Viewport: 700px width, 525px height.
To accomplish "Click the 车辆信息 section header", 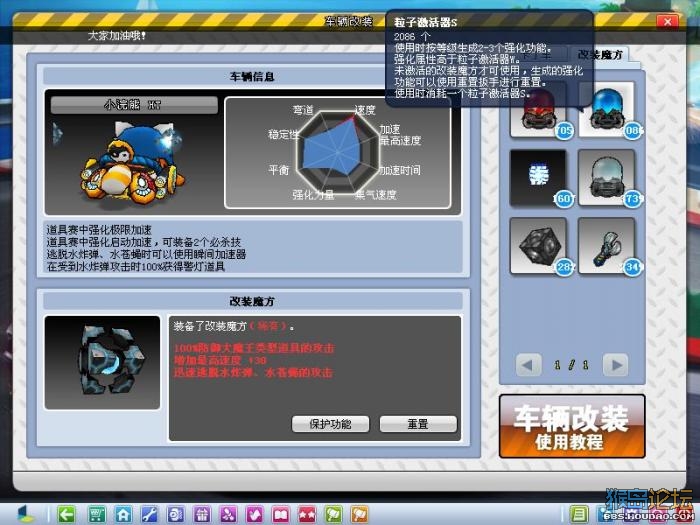I will 253,76.
